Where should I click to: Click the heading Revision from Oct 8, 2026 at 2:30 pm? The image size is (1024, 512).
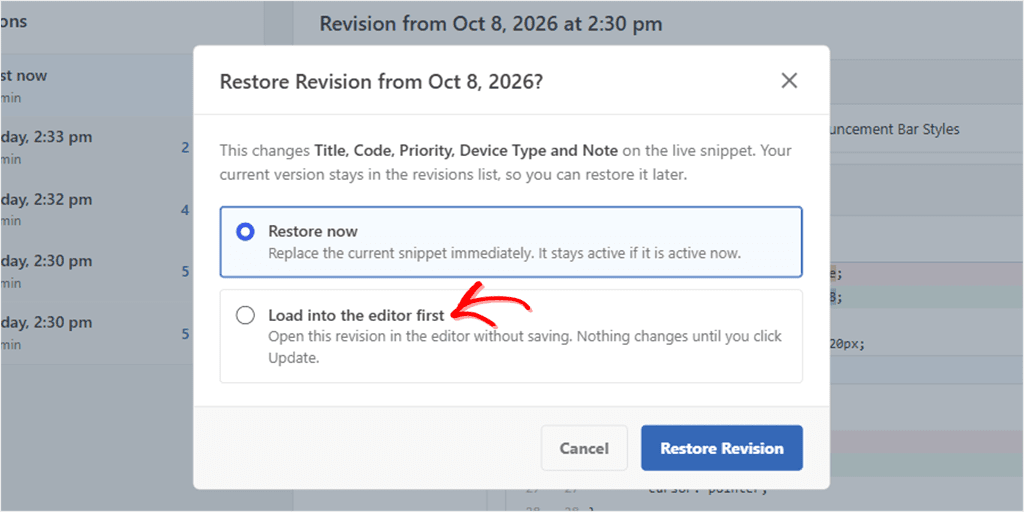point(490,25)
